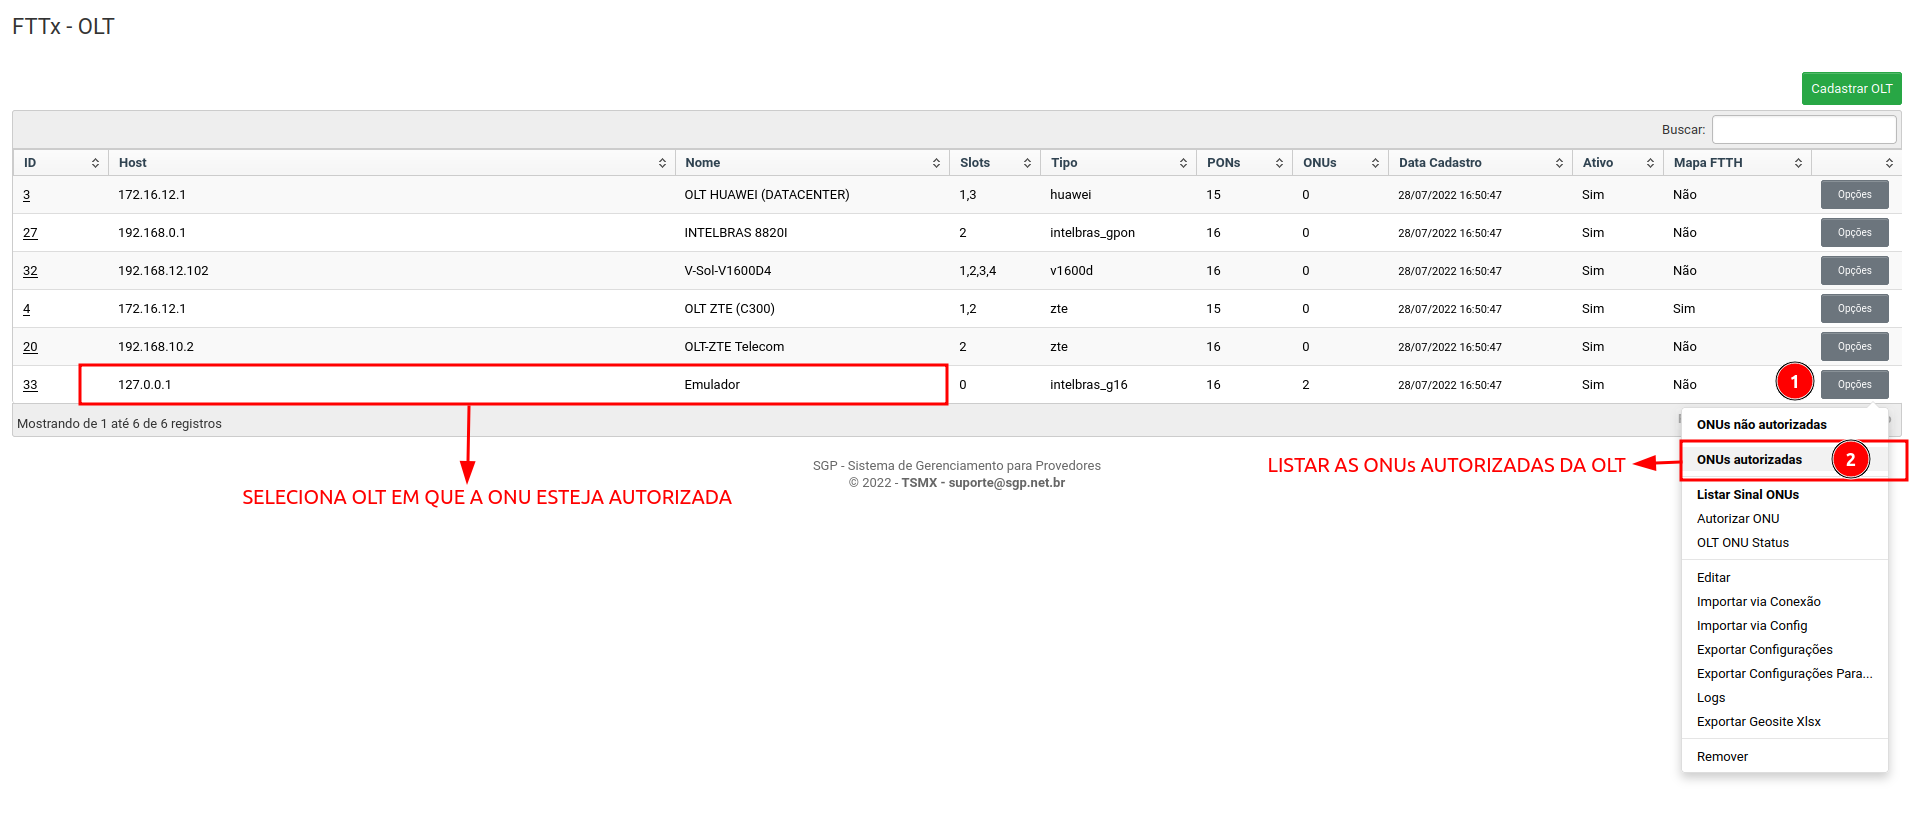Choose ONUs não autorizadas from menu

pyautogui.click(x=1761, y=425)
